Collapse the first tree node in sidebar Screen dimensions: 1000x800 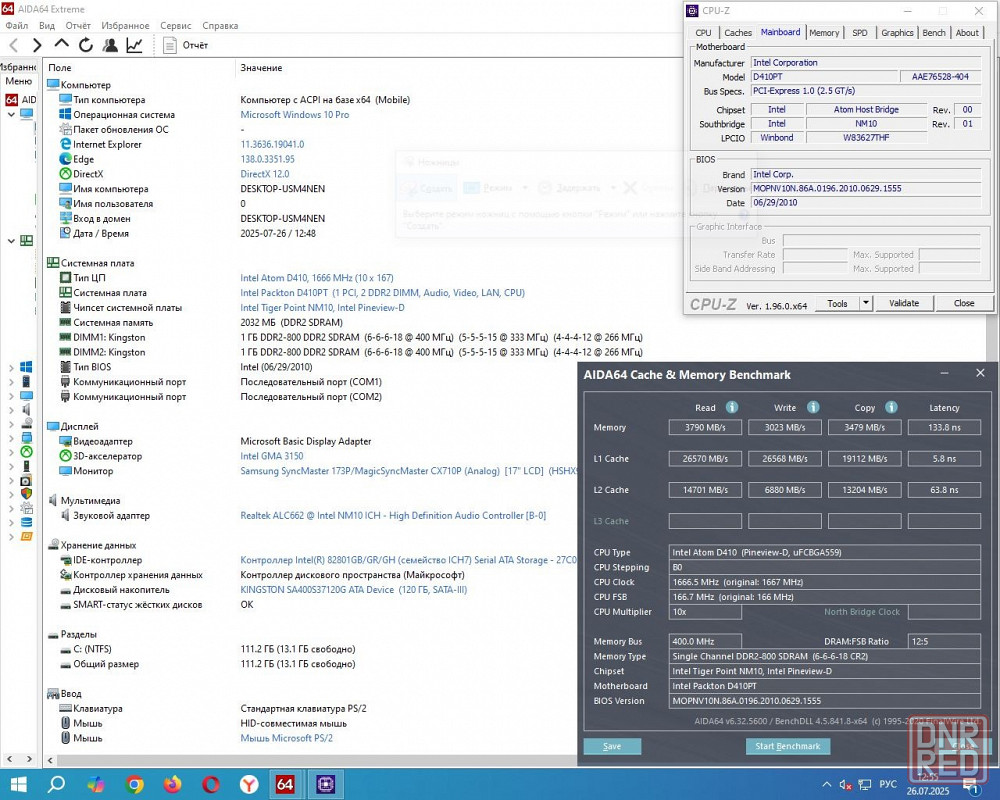click(x=11, y=115)
